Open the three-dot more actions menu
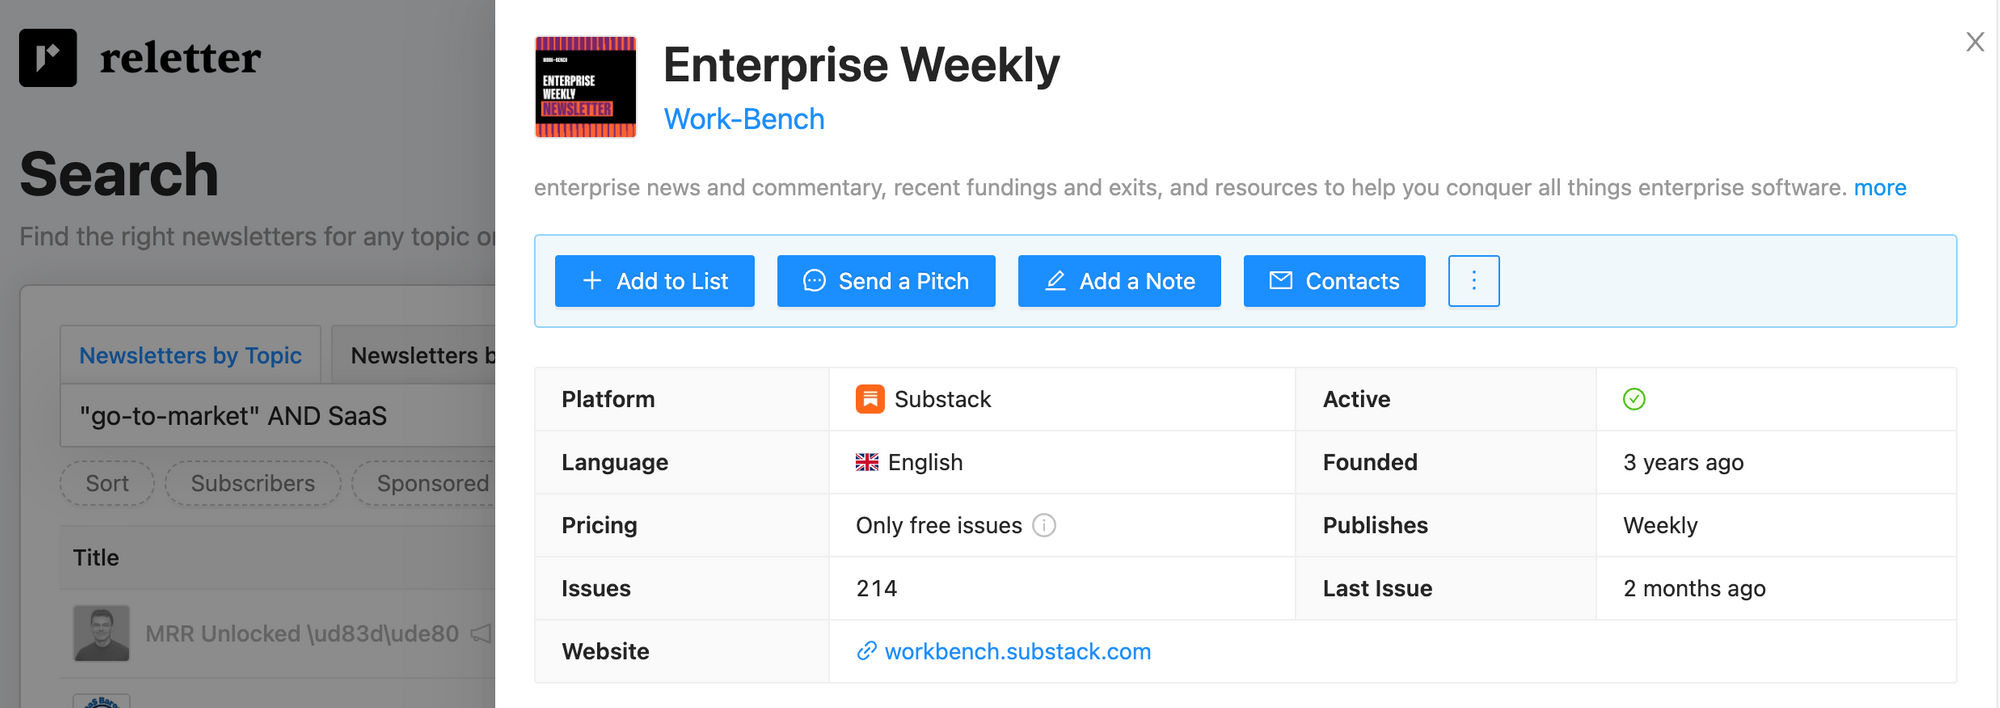 click(1474, 281)
